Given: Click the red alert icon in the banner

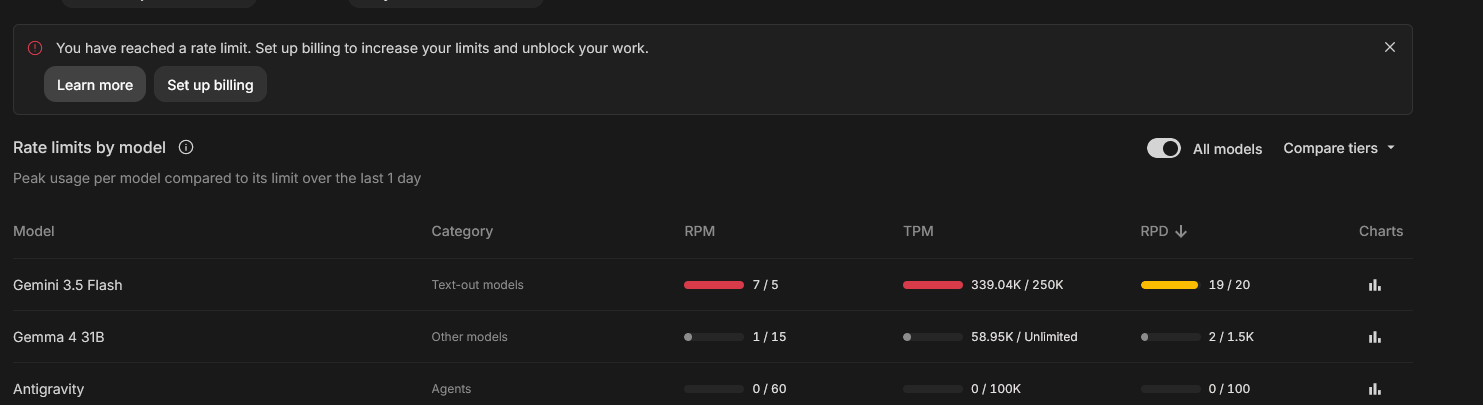Looking at the screenshot, I should pyautogui.click(x=35, y=47).
